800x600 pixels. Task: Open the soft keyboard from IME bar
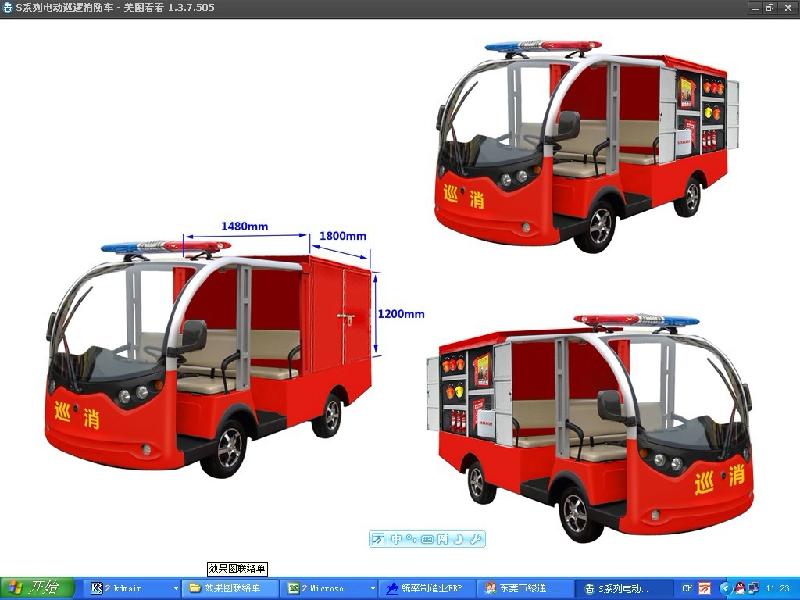click(427, 539)
